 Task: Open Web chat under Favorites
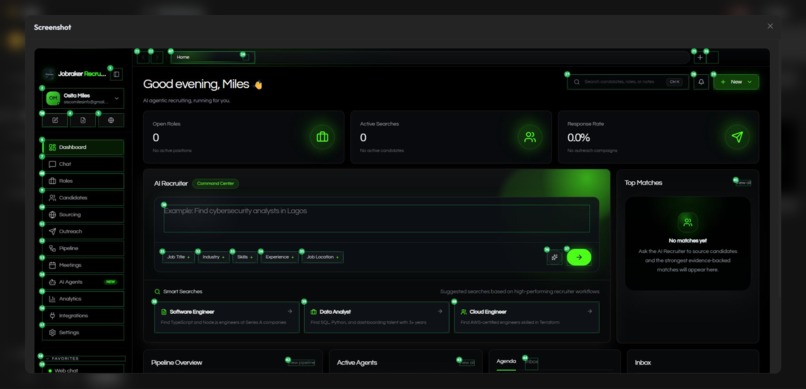[x=83, y=370]
